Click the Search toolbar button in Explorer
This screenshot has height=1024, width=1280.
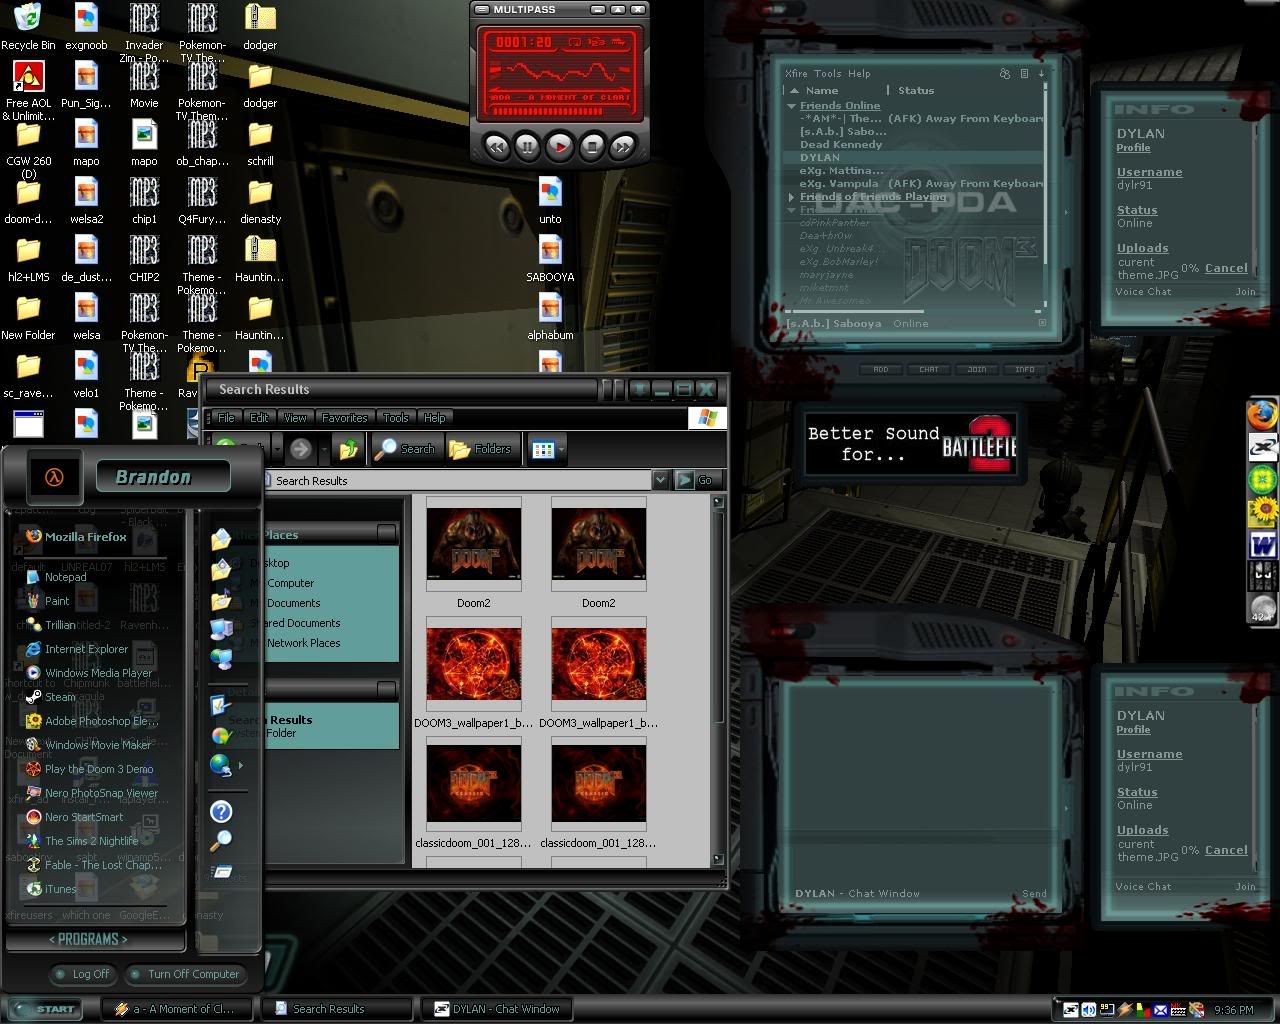405,449
